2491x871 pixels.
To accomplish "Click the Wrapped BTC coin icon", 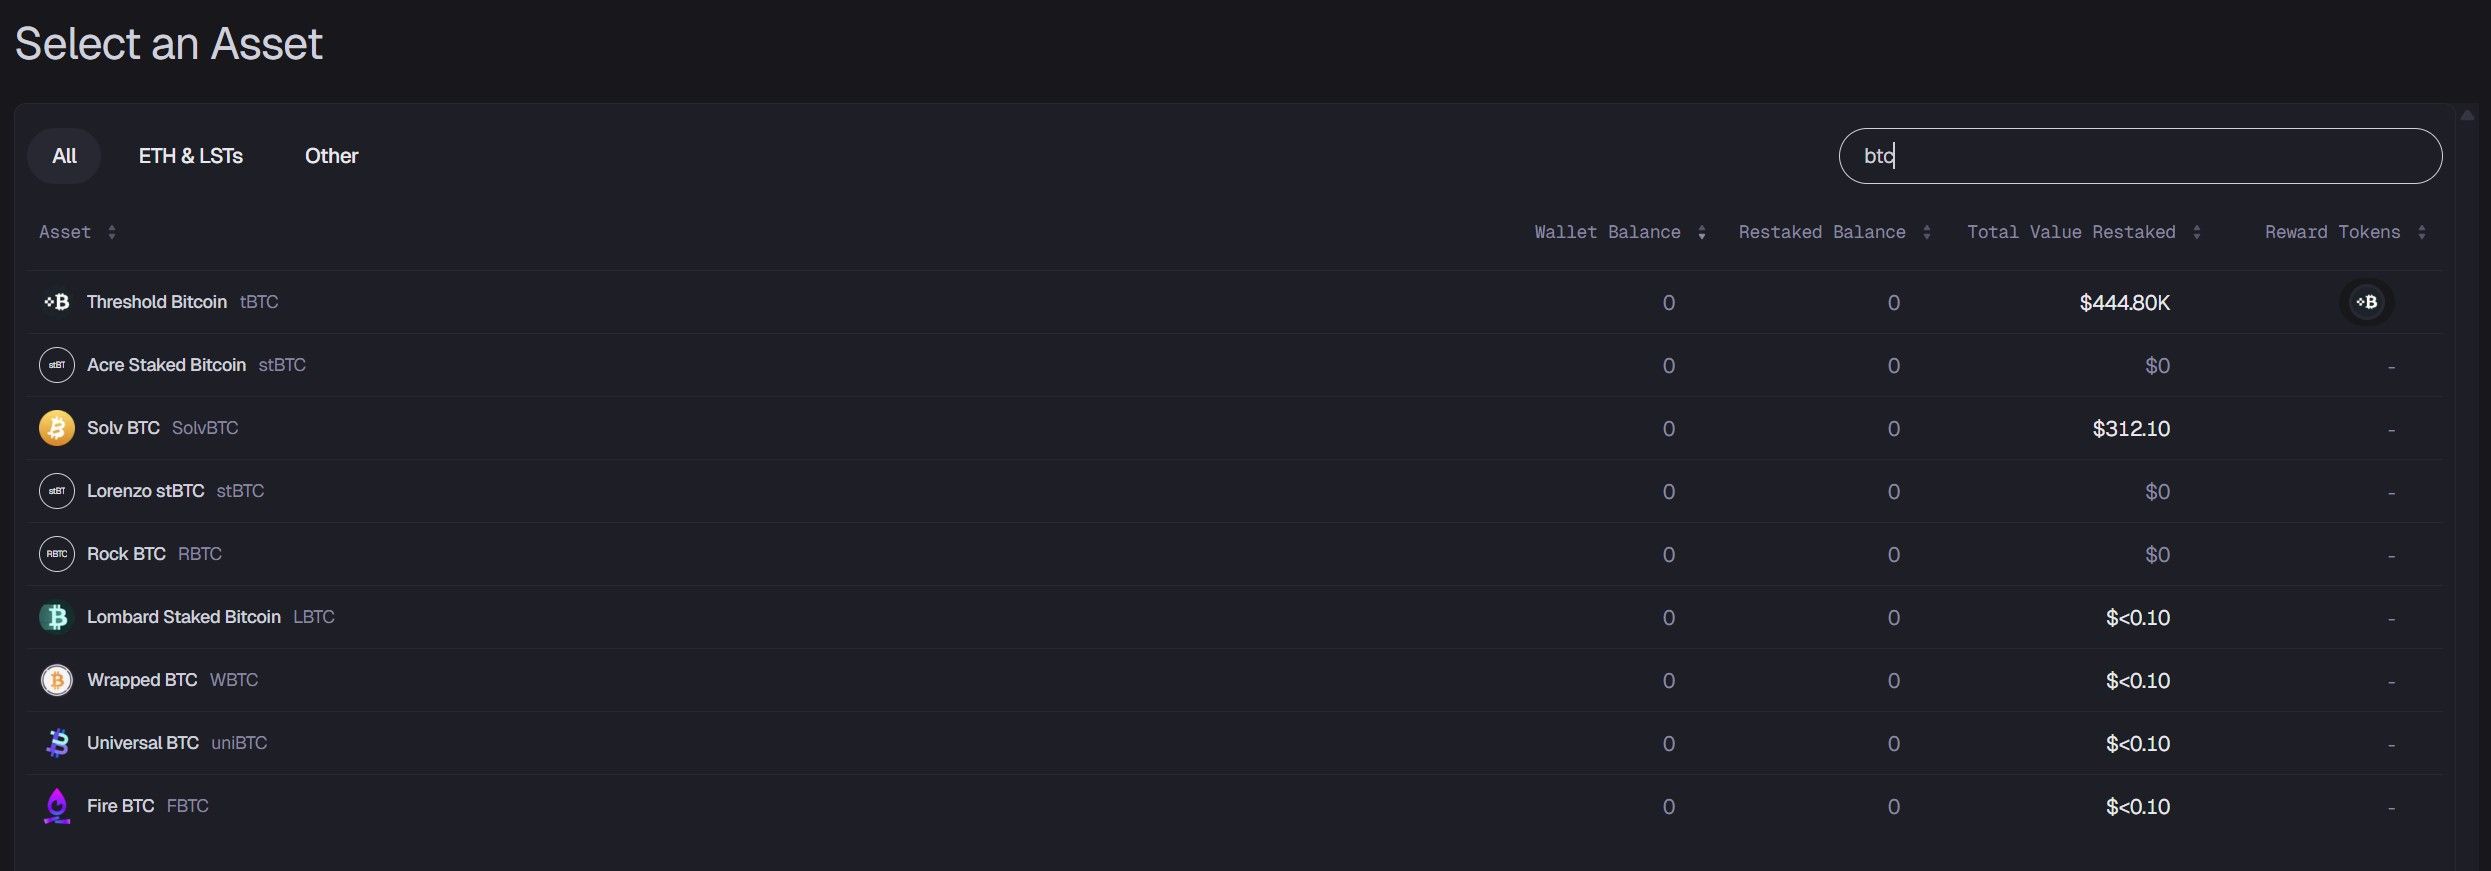I will click(57, 680).
